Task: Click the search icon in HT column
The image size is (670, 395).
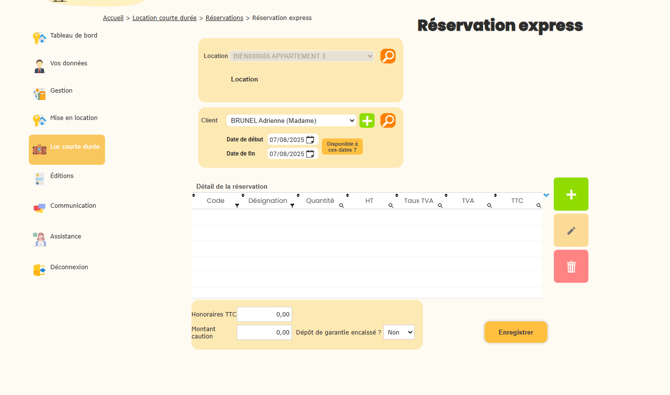Action: pyautogui.click(x=391, y=206)
